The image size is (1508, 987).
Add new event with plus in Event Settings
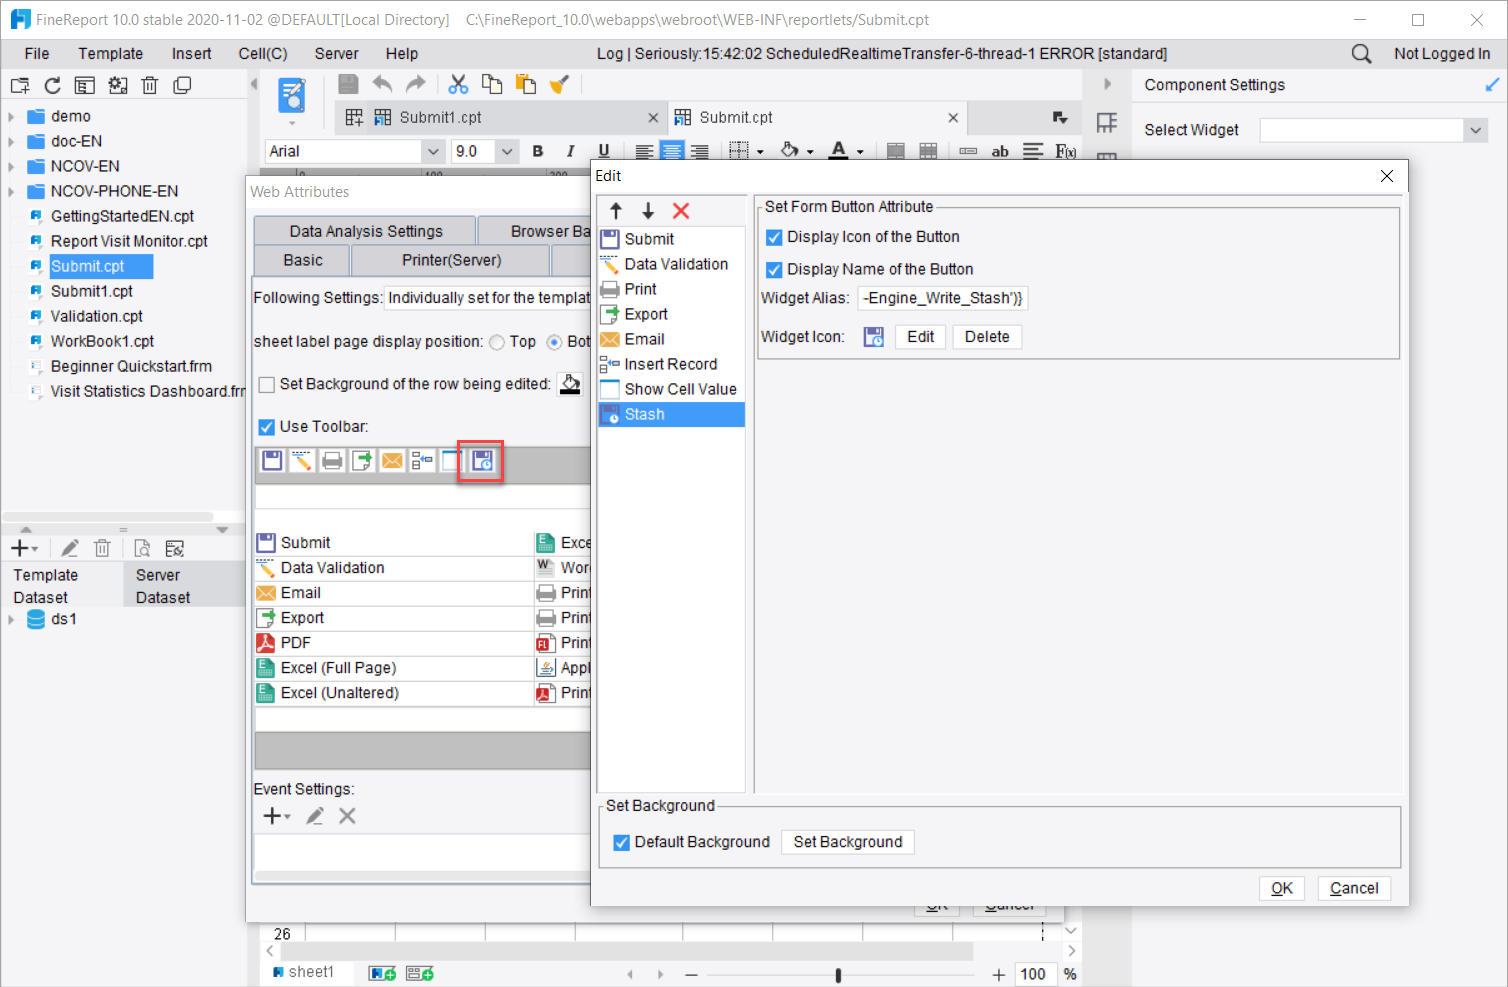pyautogui.click(x=276, y=816)
